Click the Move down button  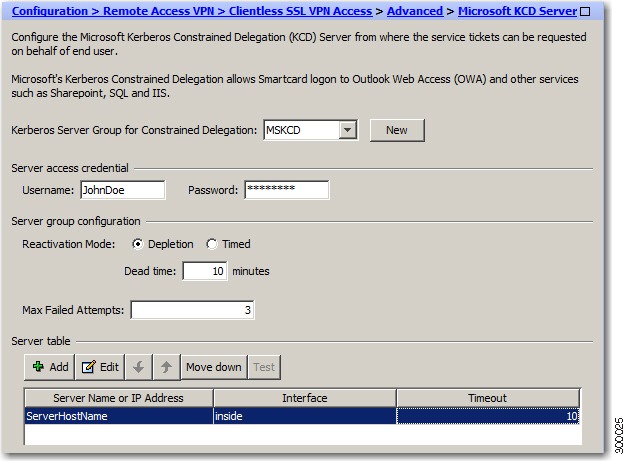(x=214, y=367)
